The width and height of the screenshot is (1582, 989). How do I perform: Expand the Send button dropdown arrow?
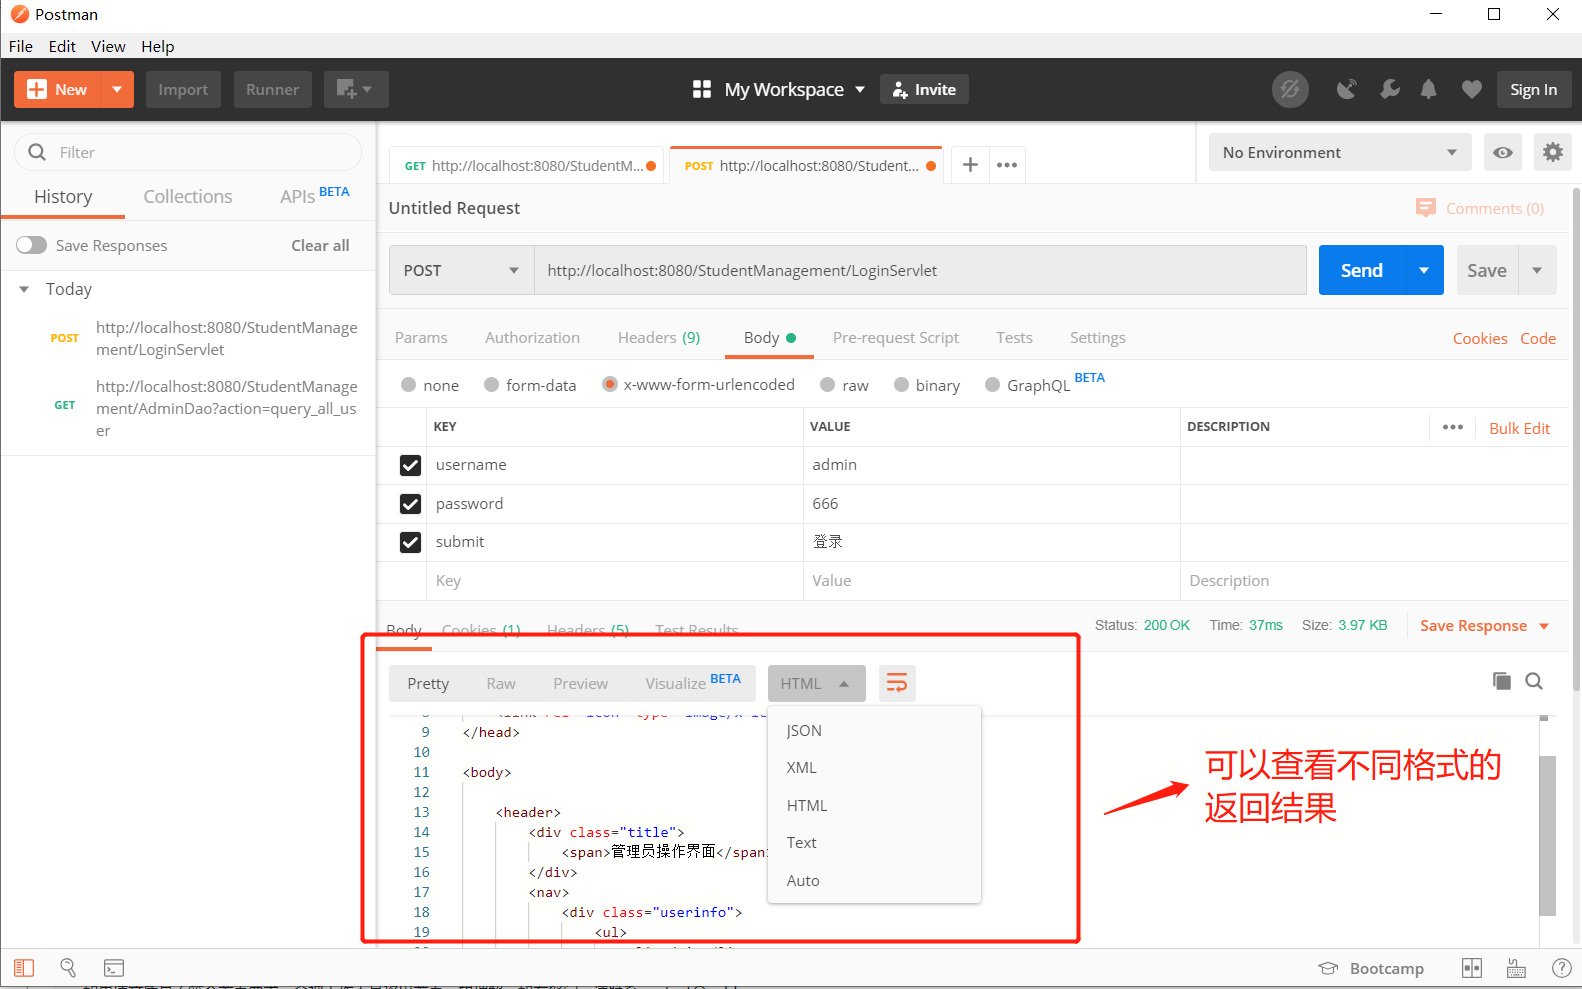[x=1424, y=270]
